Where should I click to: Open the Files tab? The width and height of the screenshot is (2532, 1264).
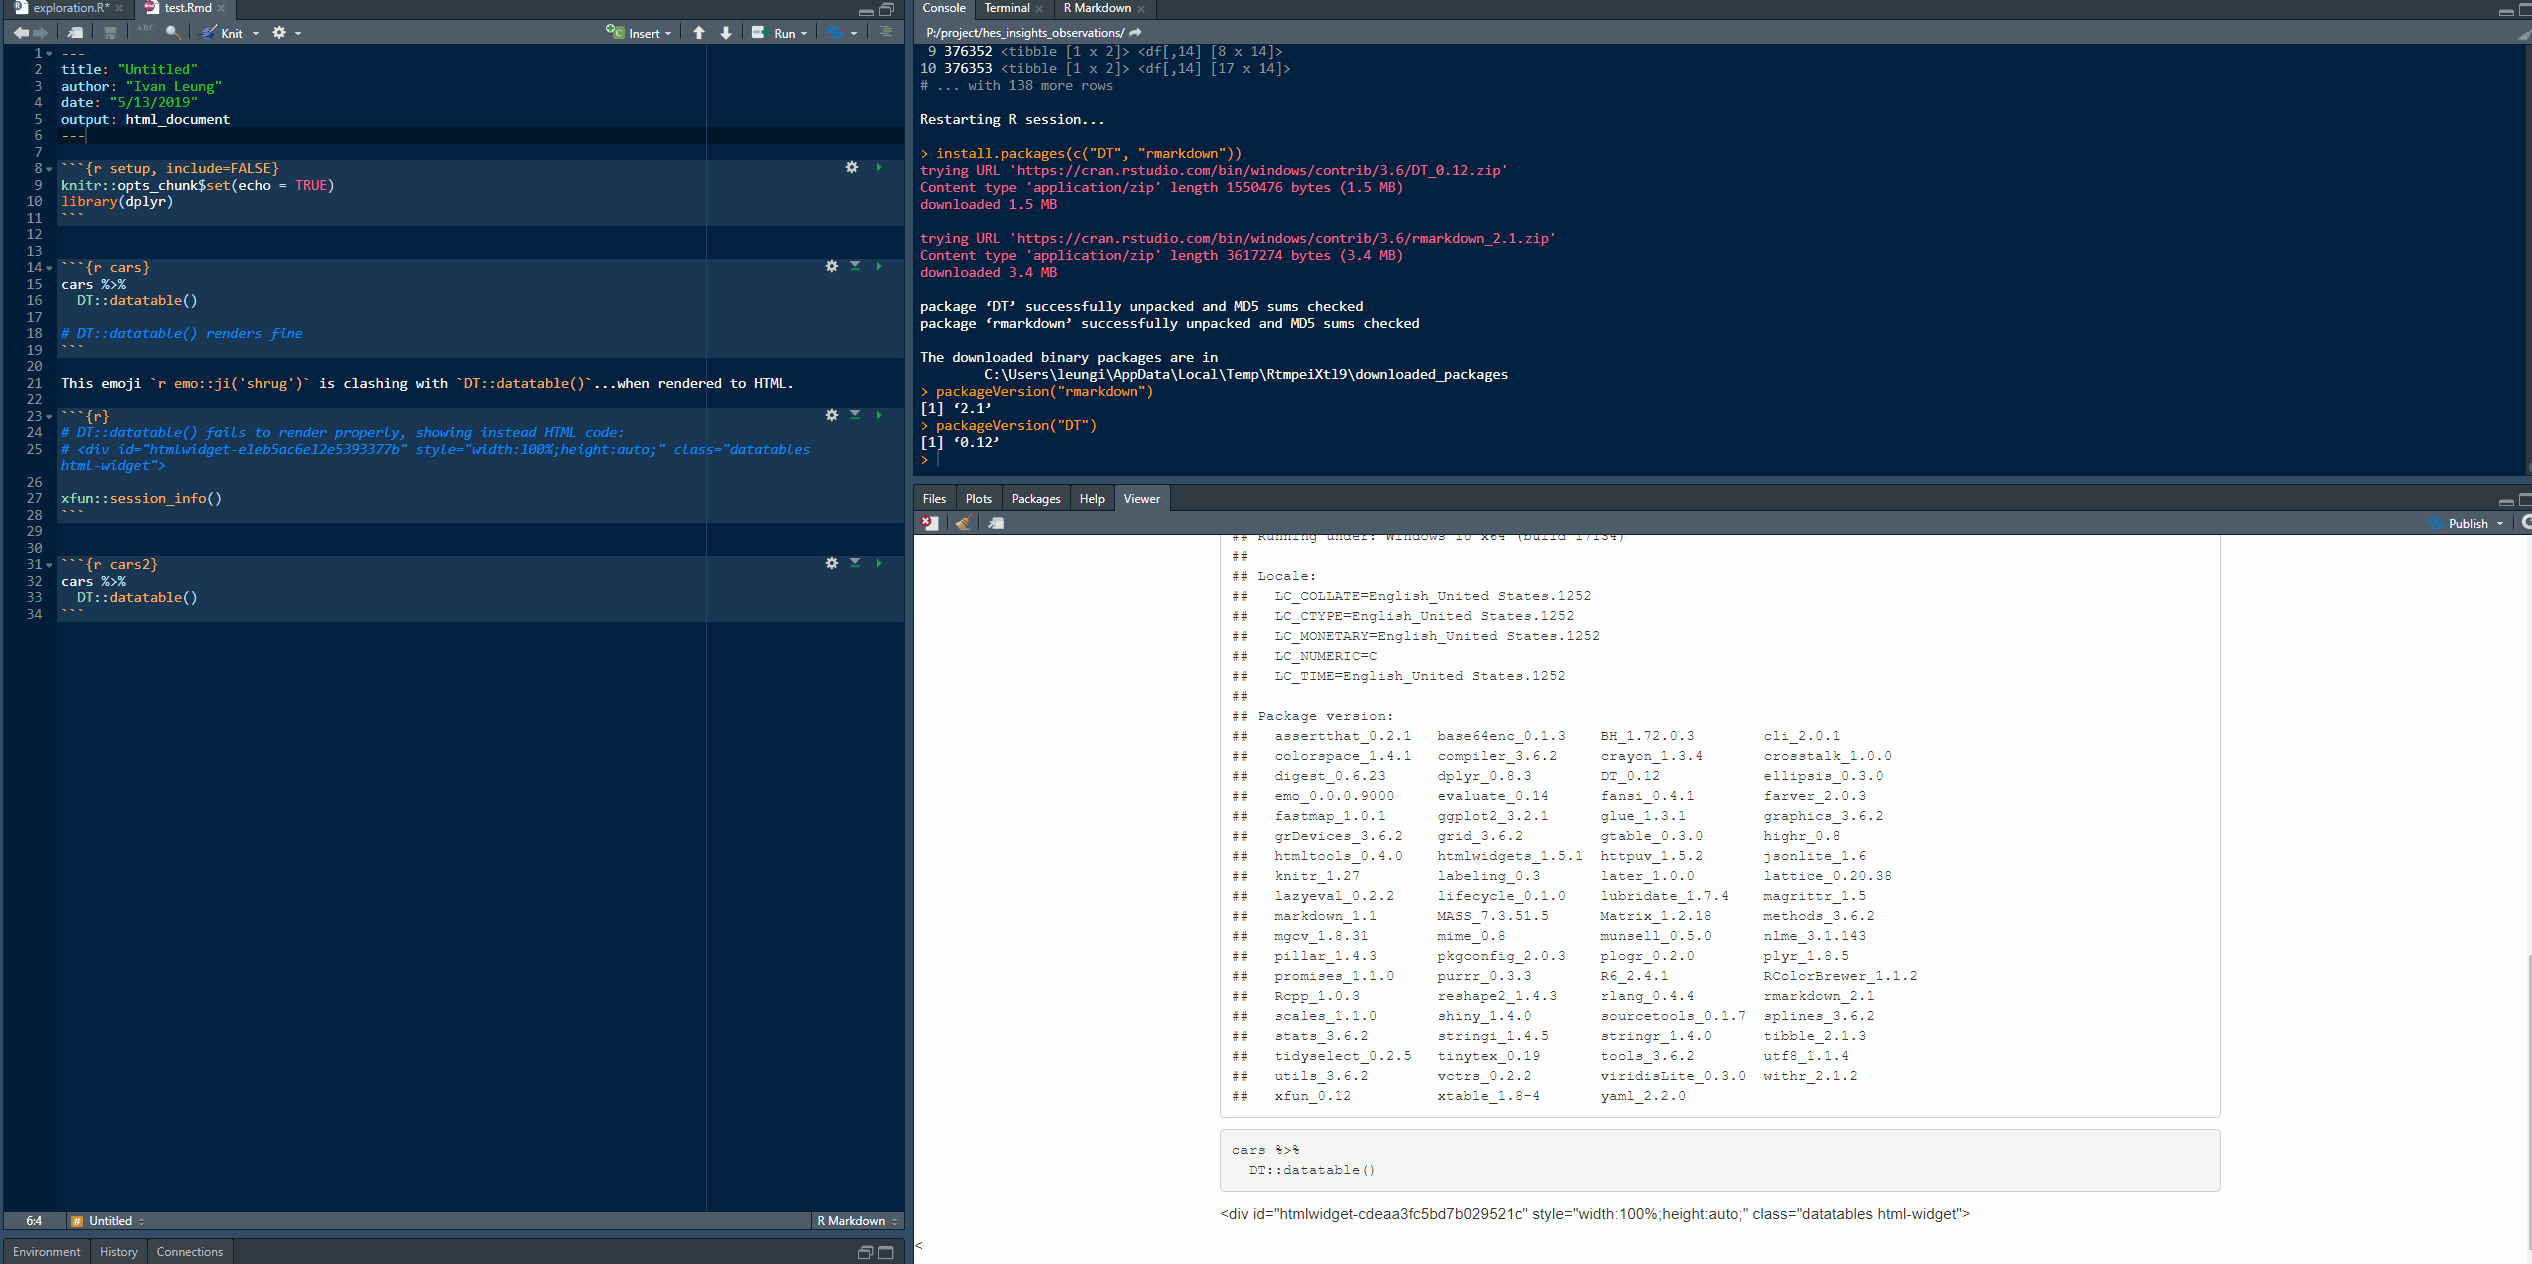click(x=934, y=499)
